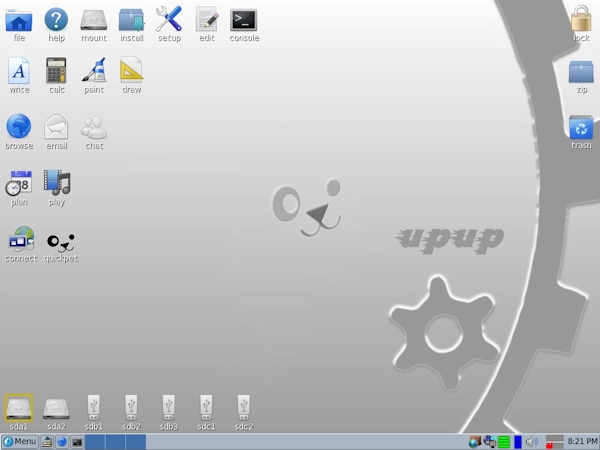Open the chat people icon

(x=94, y=127)
